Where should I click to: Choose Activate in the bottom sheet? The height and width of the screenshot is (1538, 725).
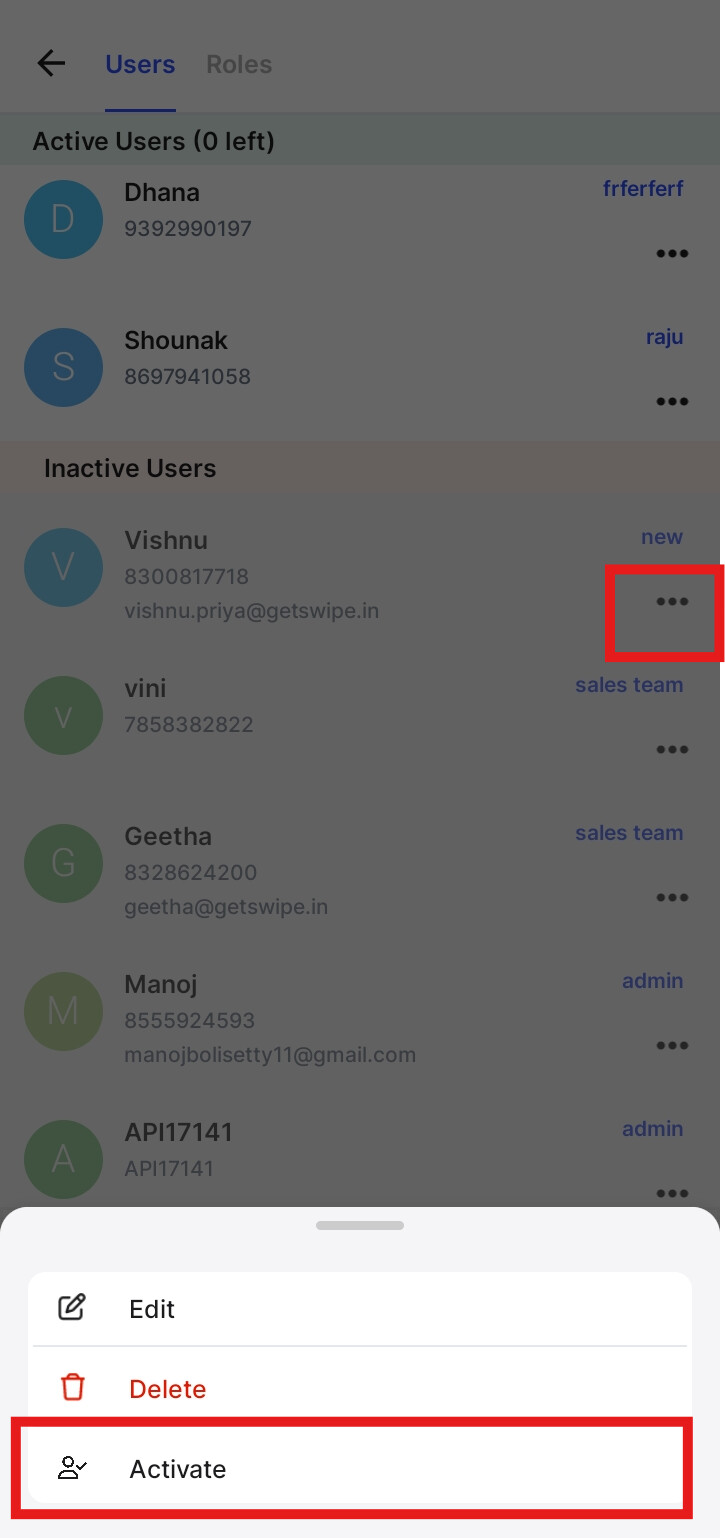point(360,1469)
